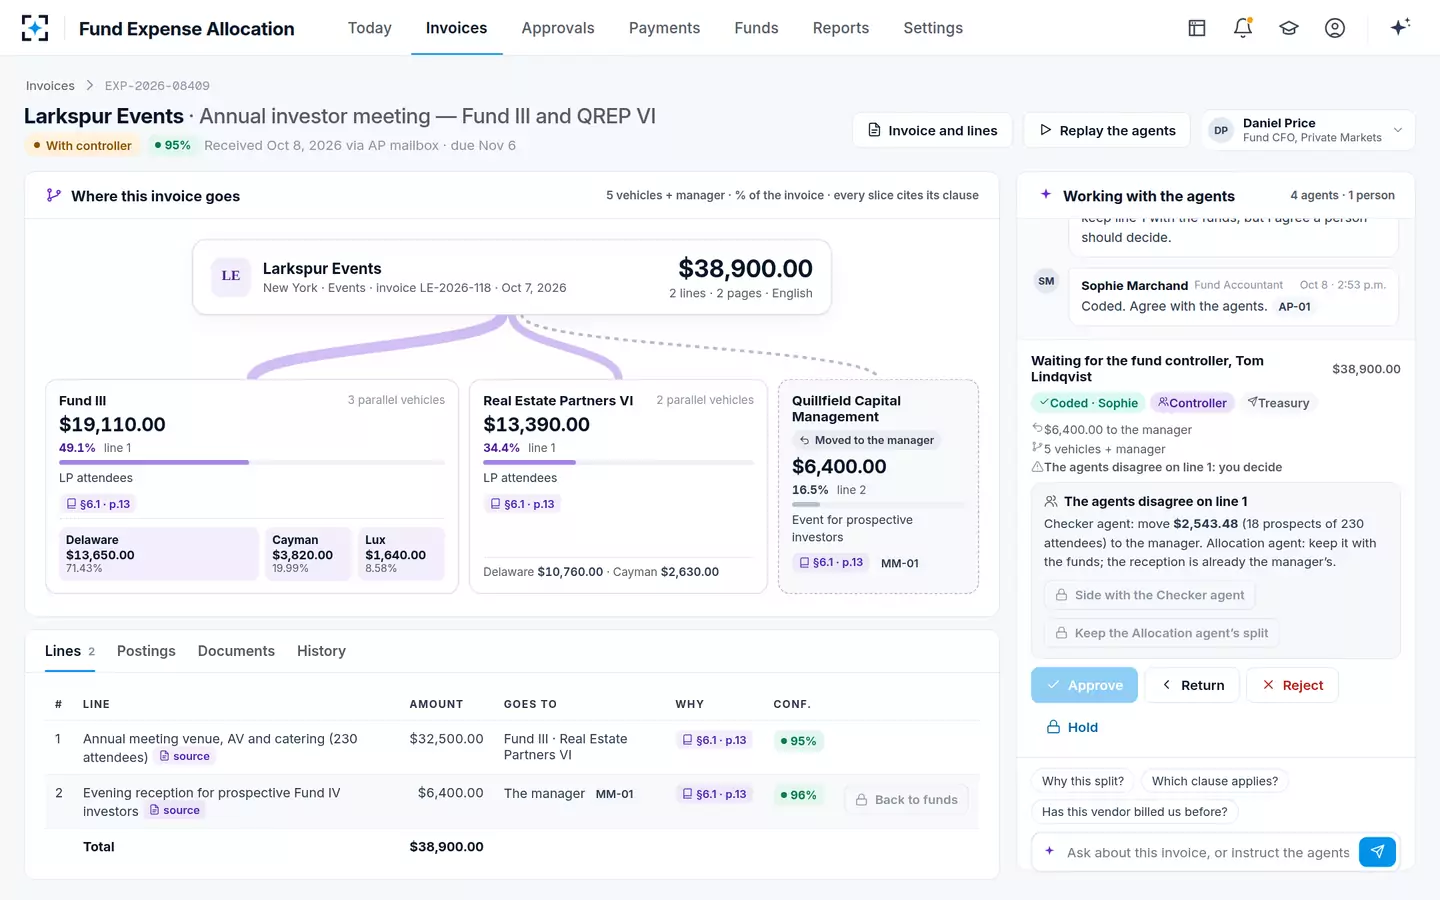Open clause §6.1 · p.13 in Fund III card
Image resolution: width=1440 pixels, height=900 pixels.
point(98,504)
